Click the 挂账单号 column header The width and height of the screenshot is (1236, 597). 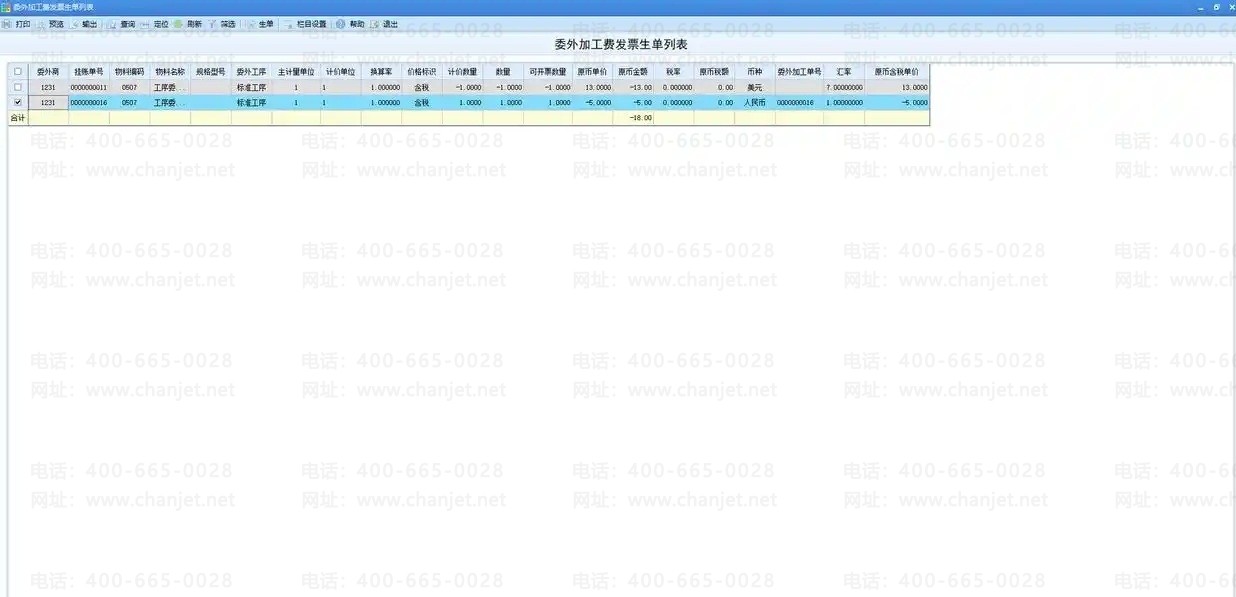(x=89, y=72)
